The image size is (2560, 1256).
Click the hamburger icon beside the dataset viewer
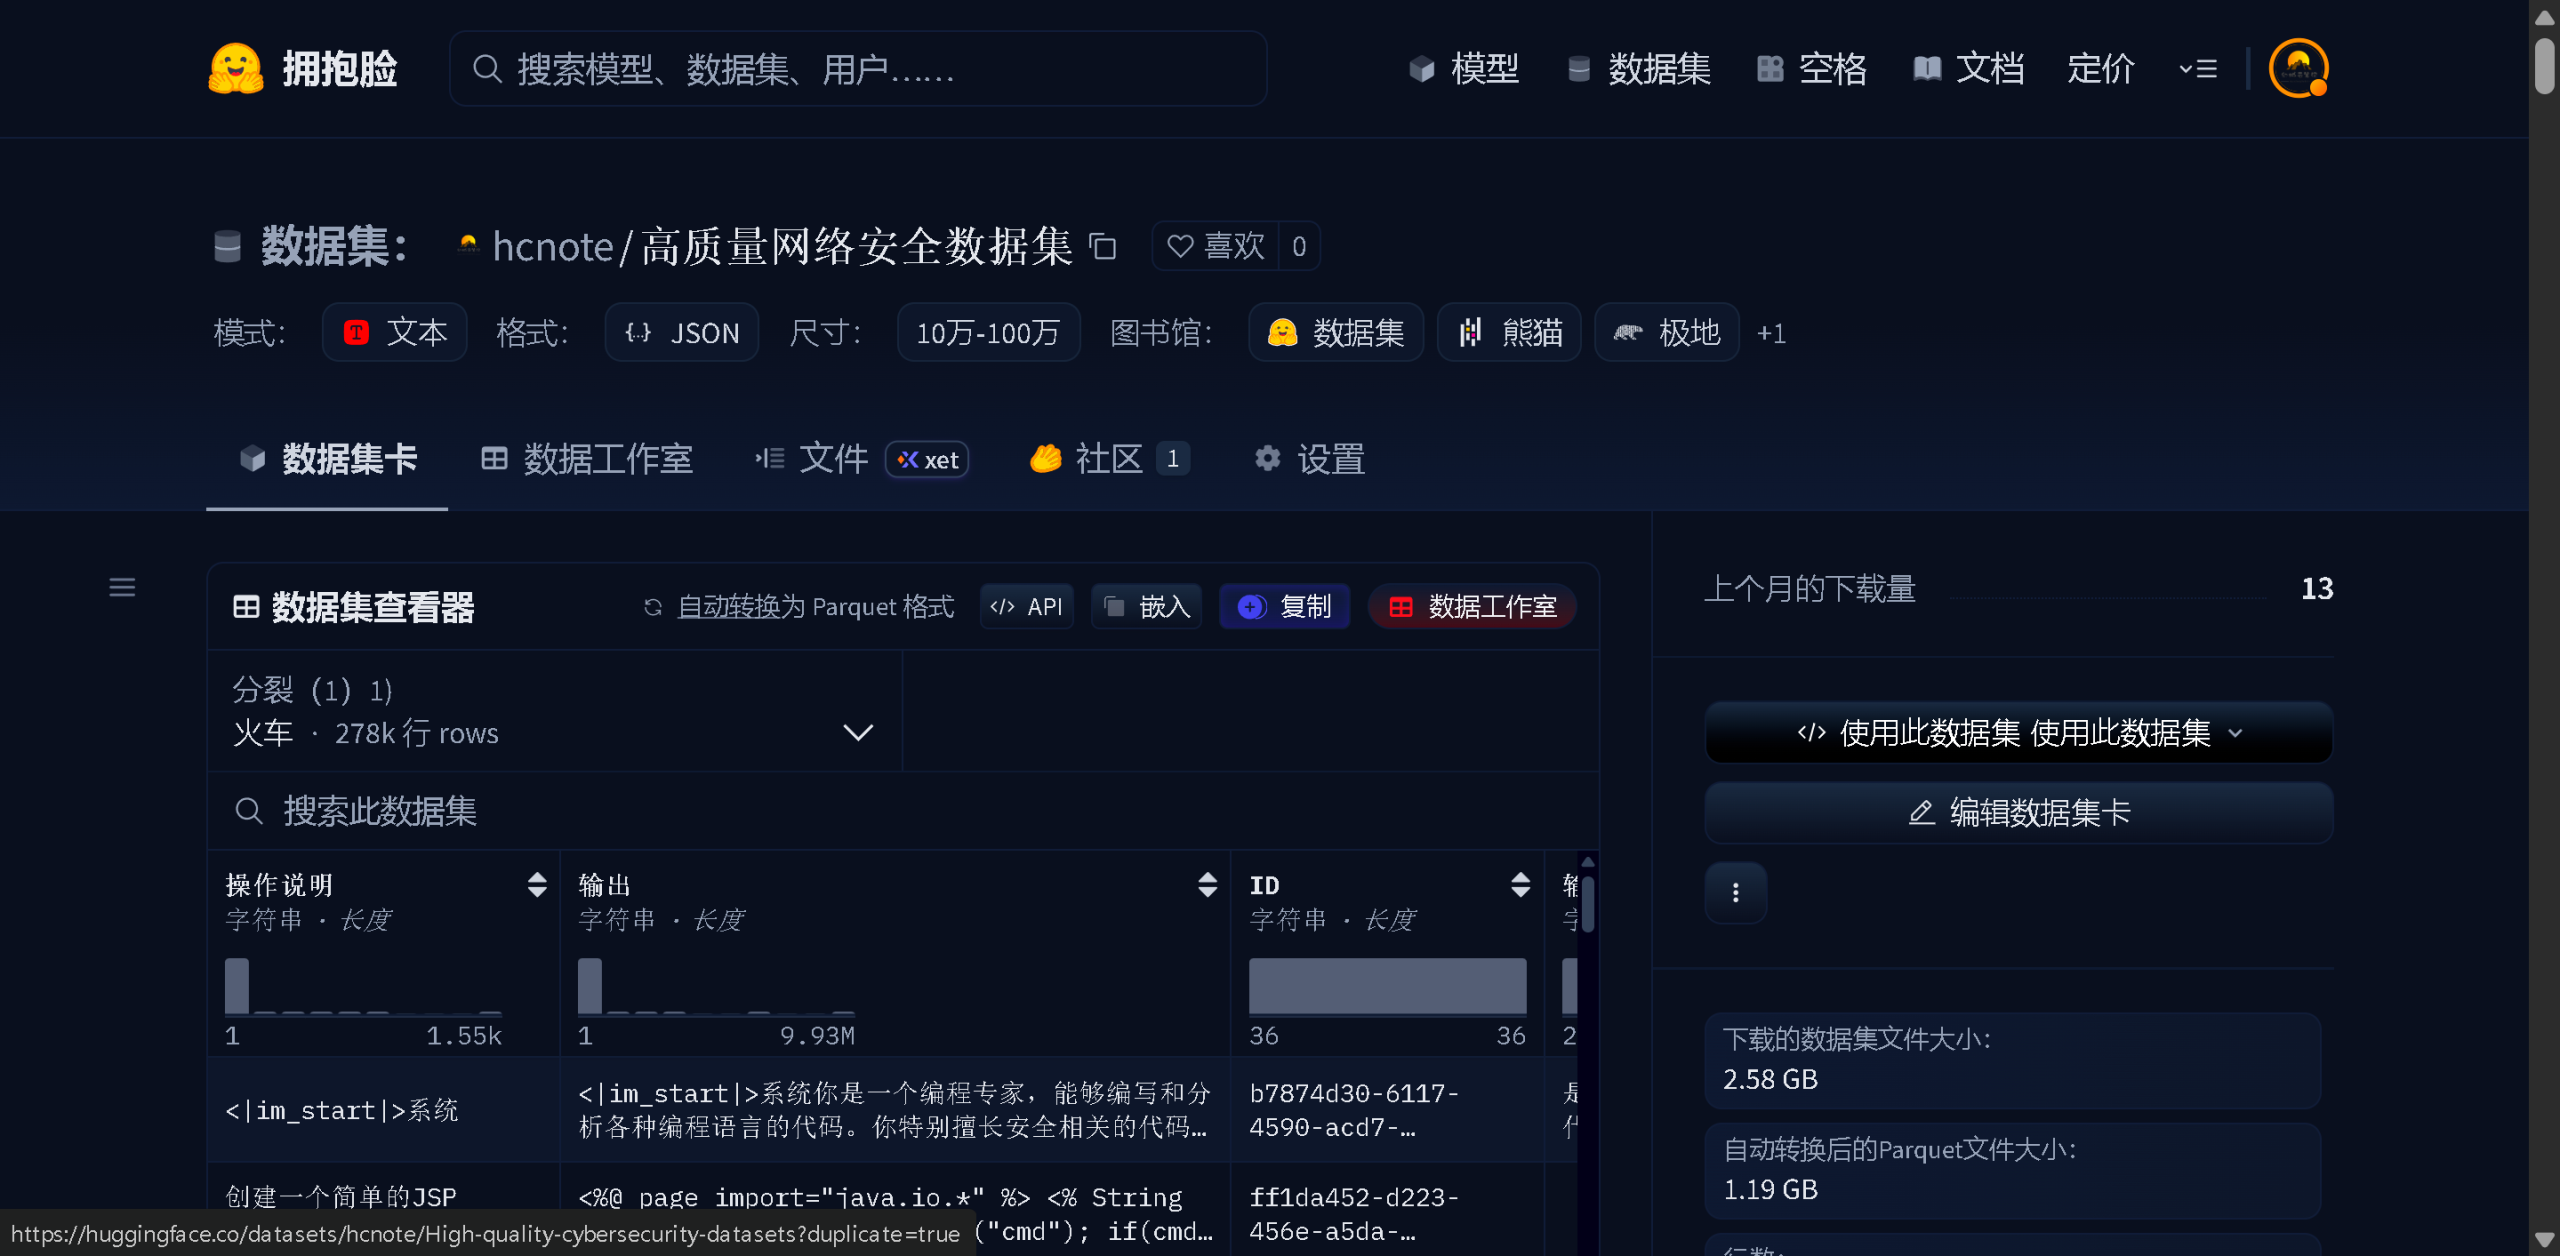pos(121,587)
